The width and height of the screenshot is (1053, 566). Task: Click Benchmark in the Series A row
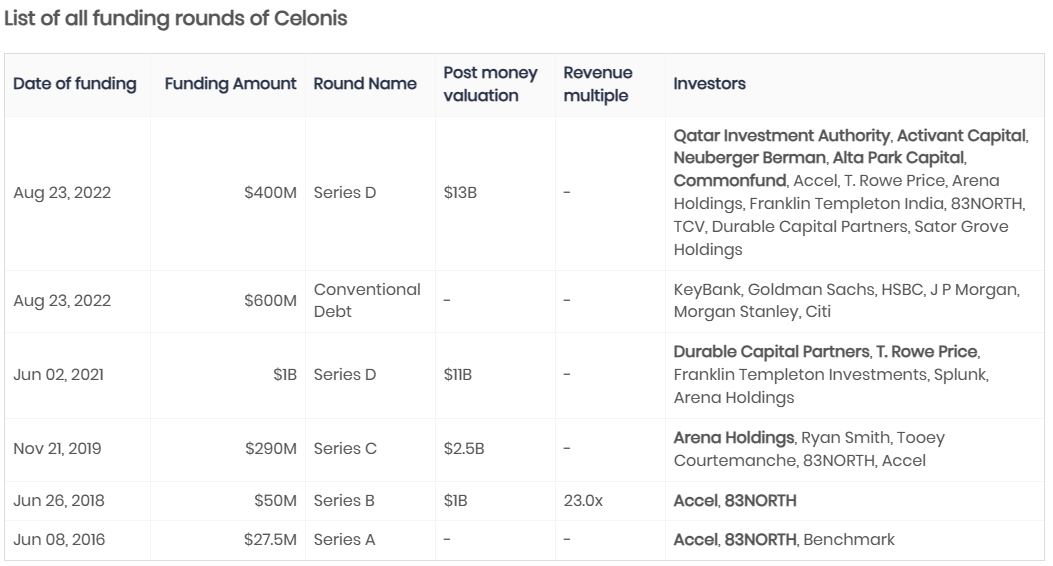tap(849, 539)
